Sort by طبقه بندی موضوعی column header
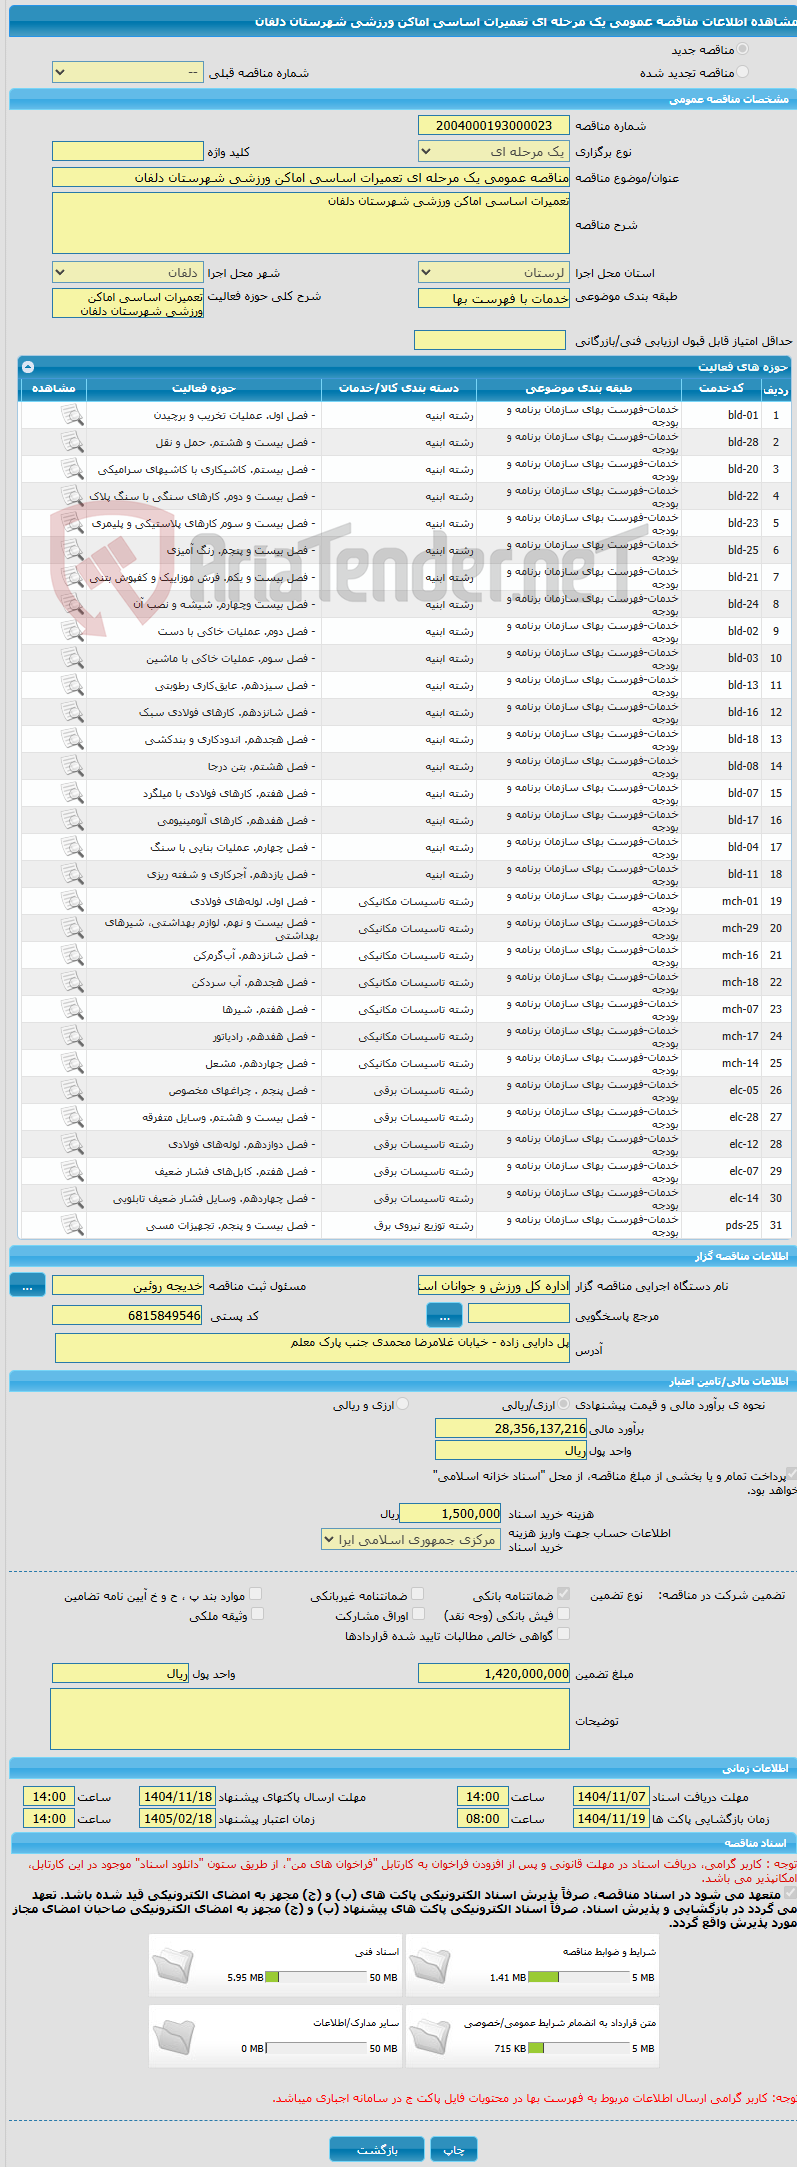 click(x=579, y=388)
